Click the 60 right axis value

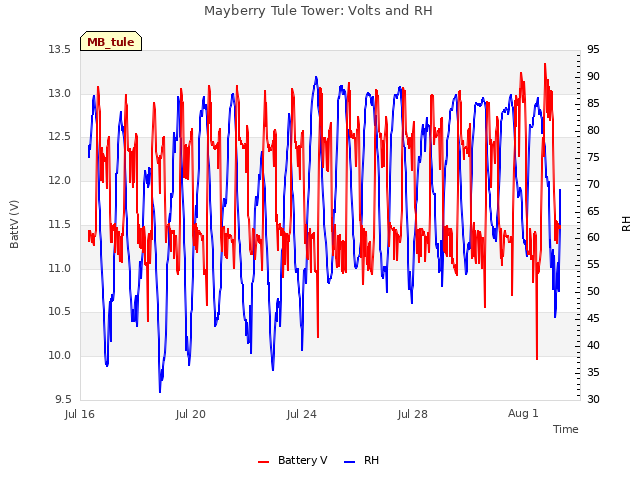coord(593,238)
